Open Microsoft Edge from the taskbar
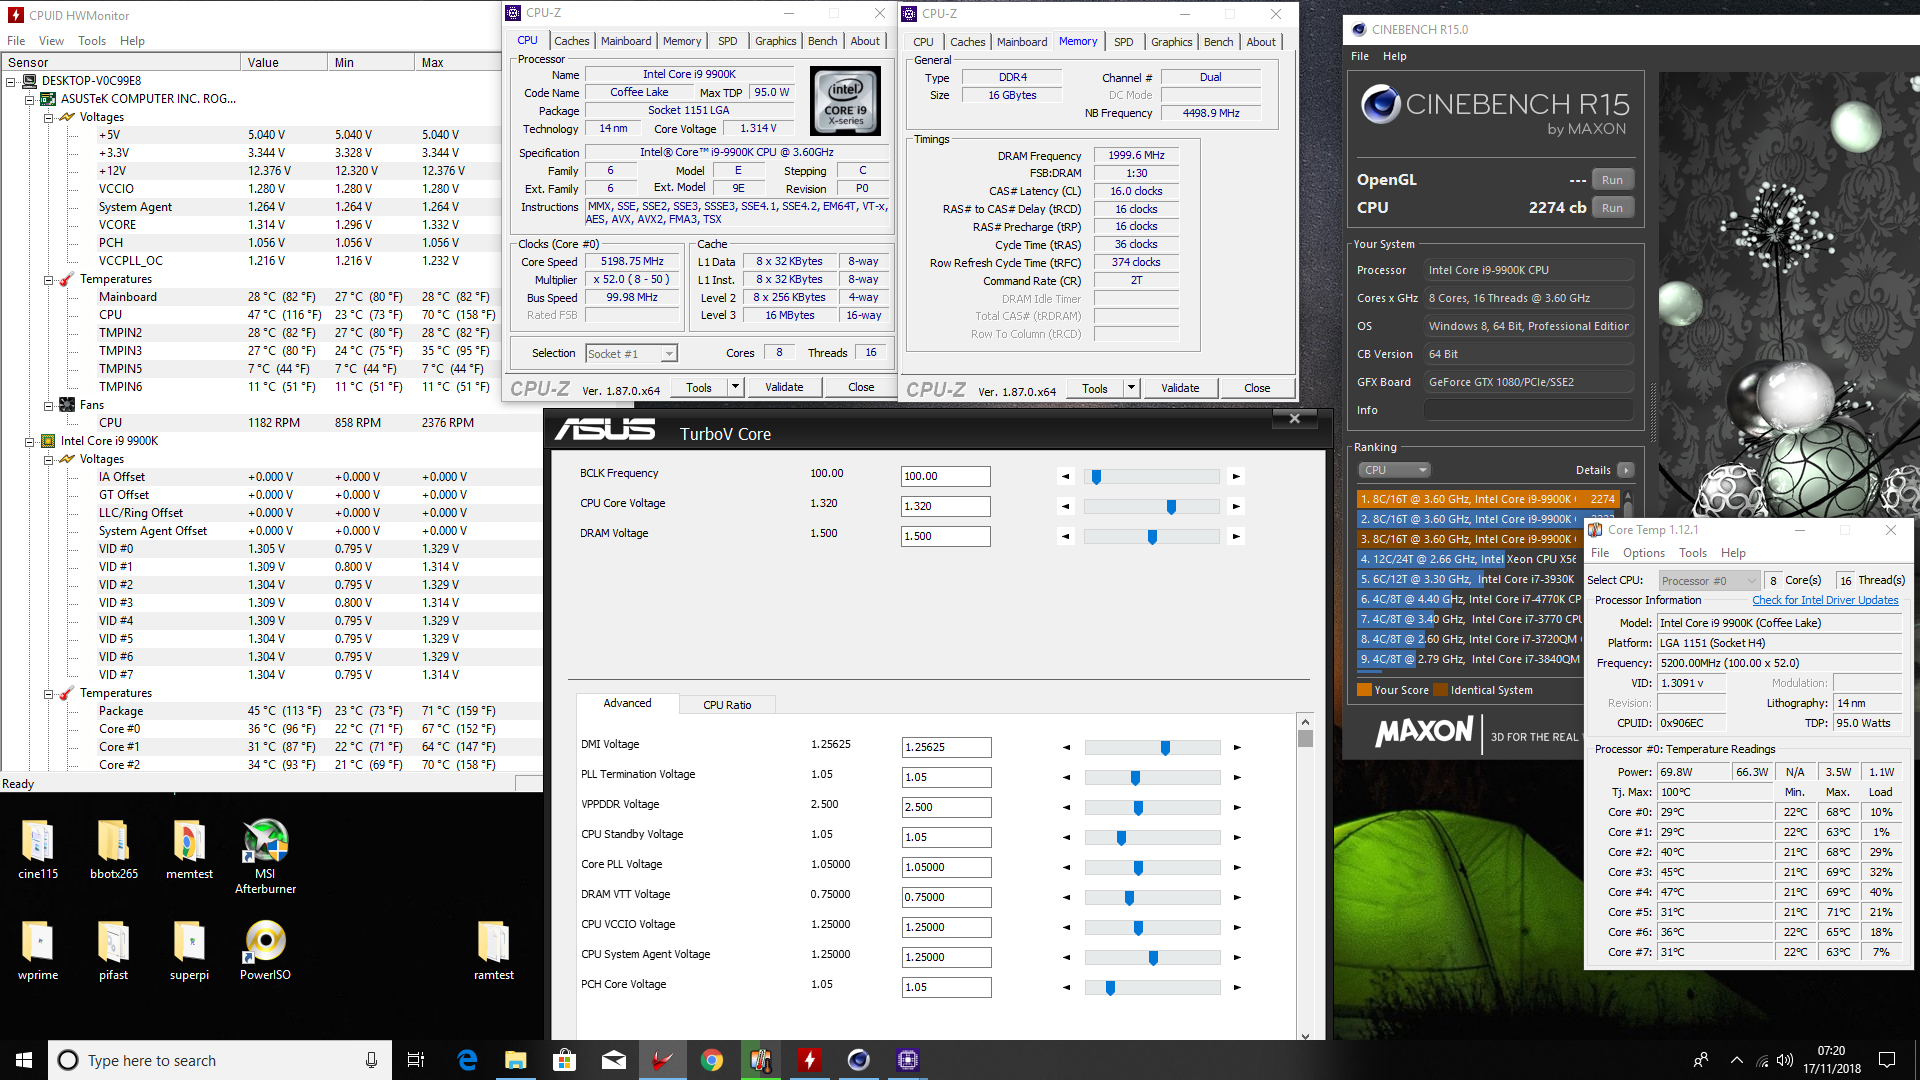The width and height of the screenshot is (1920, 1080). click(467, 1060)
